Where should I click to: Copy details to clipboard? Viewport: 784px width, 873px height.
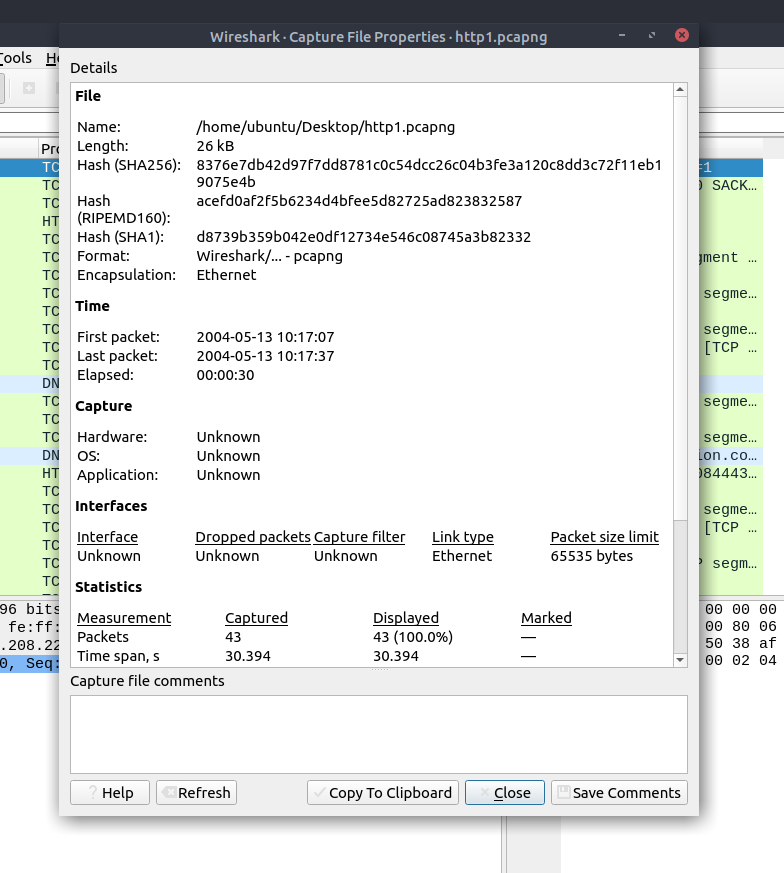click(x=383, y=792)
